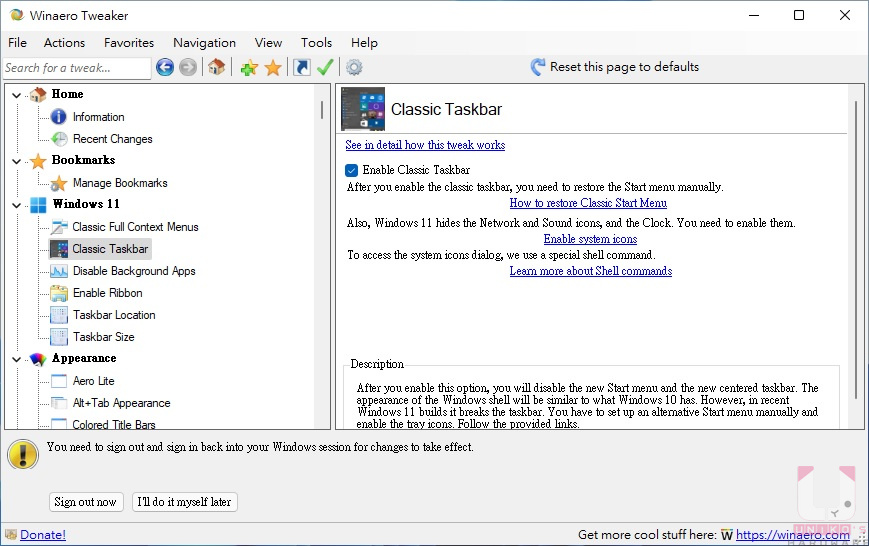869x546 pixels.
Task: Click the yellow warning exclamation icon
Action: (x=23, y=455)
